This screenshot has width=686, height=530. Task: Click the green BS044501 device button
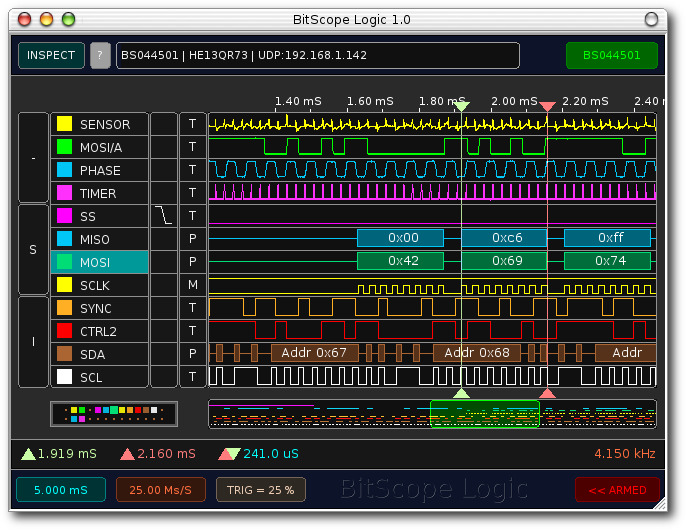(x=611, y=55)
